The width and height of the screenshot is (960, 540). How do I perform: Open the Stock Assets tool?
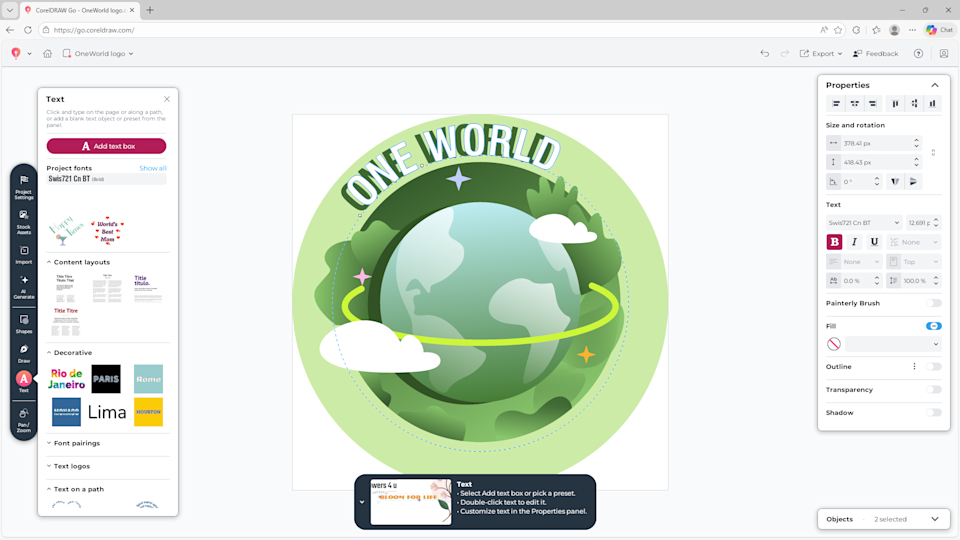pos(23,220)
